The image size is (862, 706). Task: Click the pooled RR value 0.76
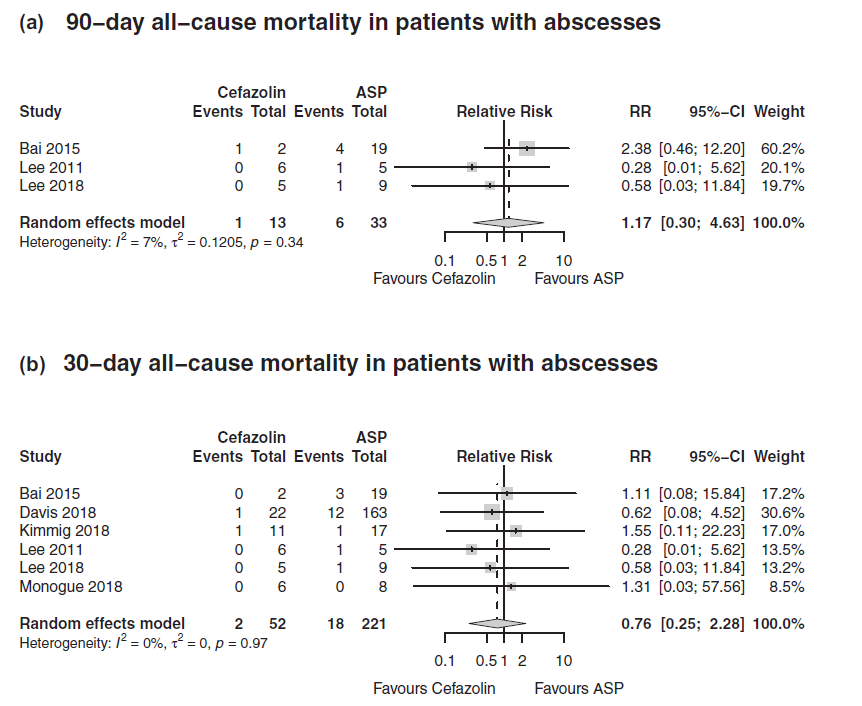point(636,623)
